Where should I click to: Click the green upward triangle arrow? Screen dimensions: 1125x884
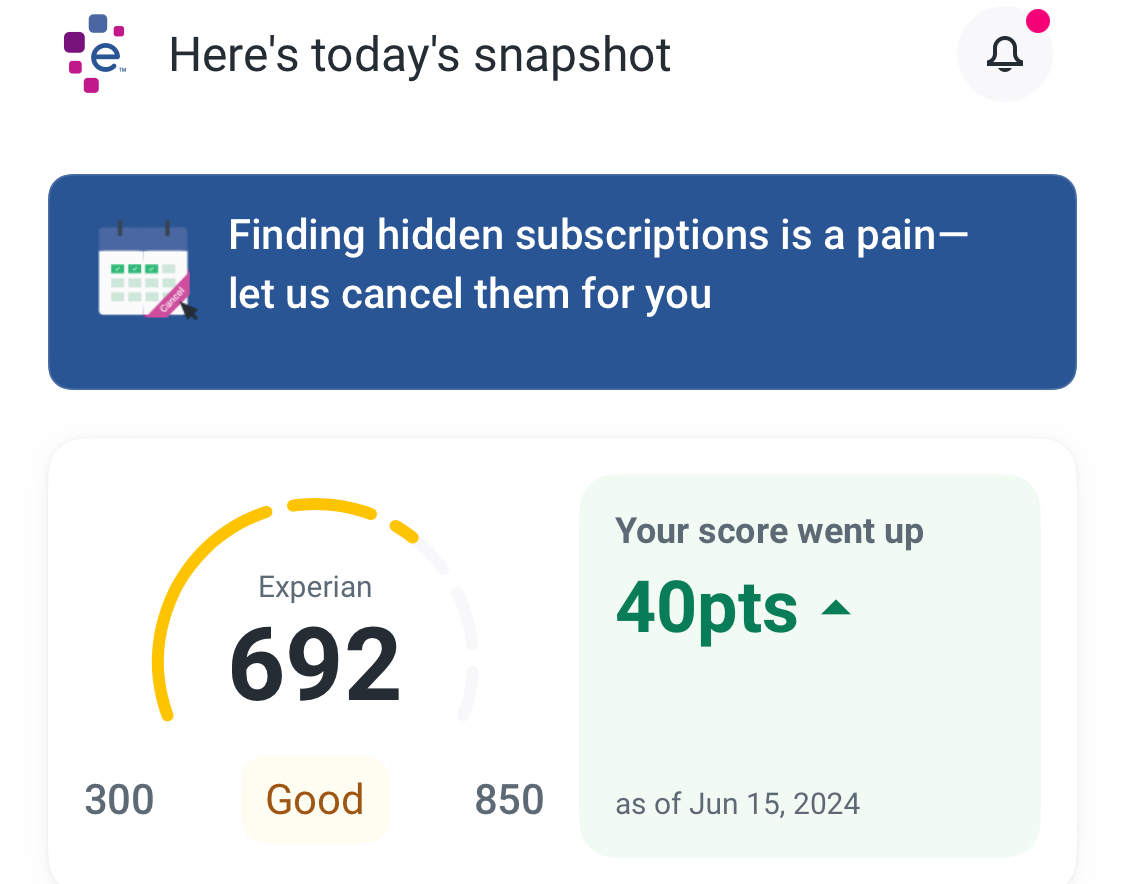tap(836, 607)
